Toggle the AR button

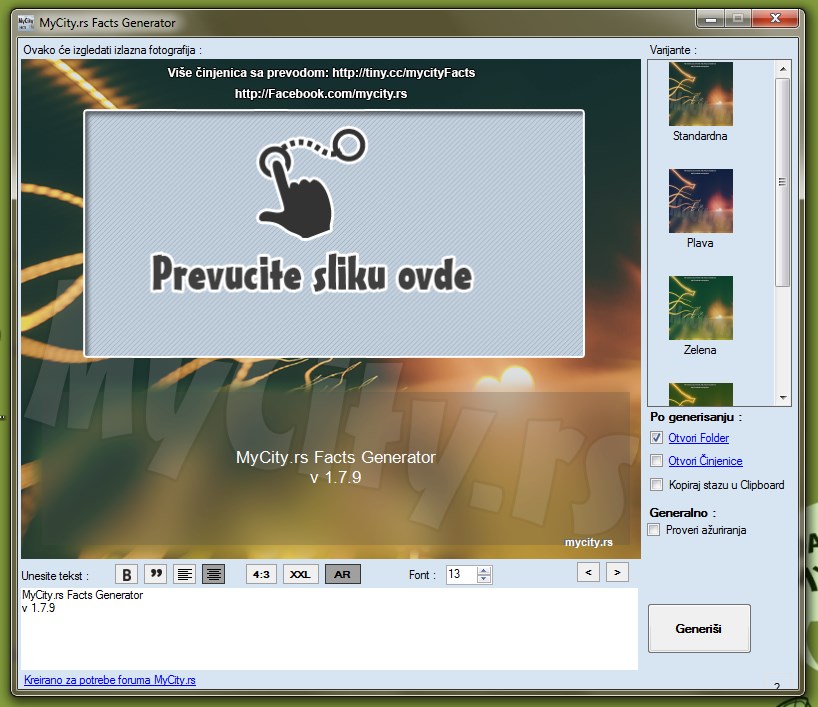[343, 574]
